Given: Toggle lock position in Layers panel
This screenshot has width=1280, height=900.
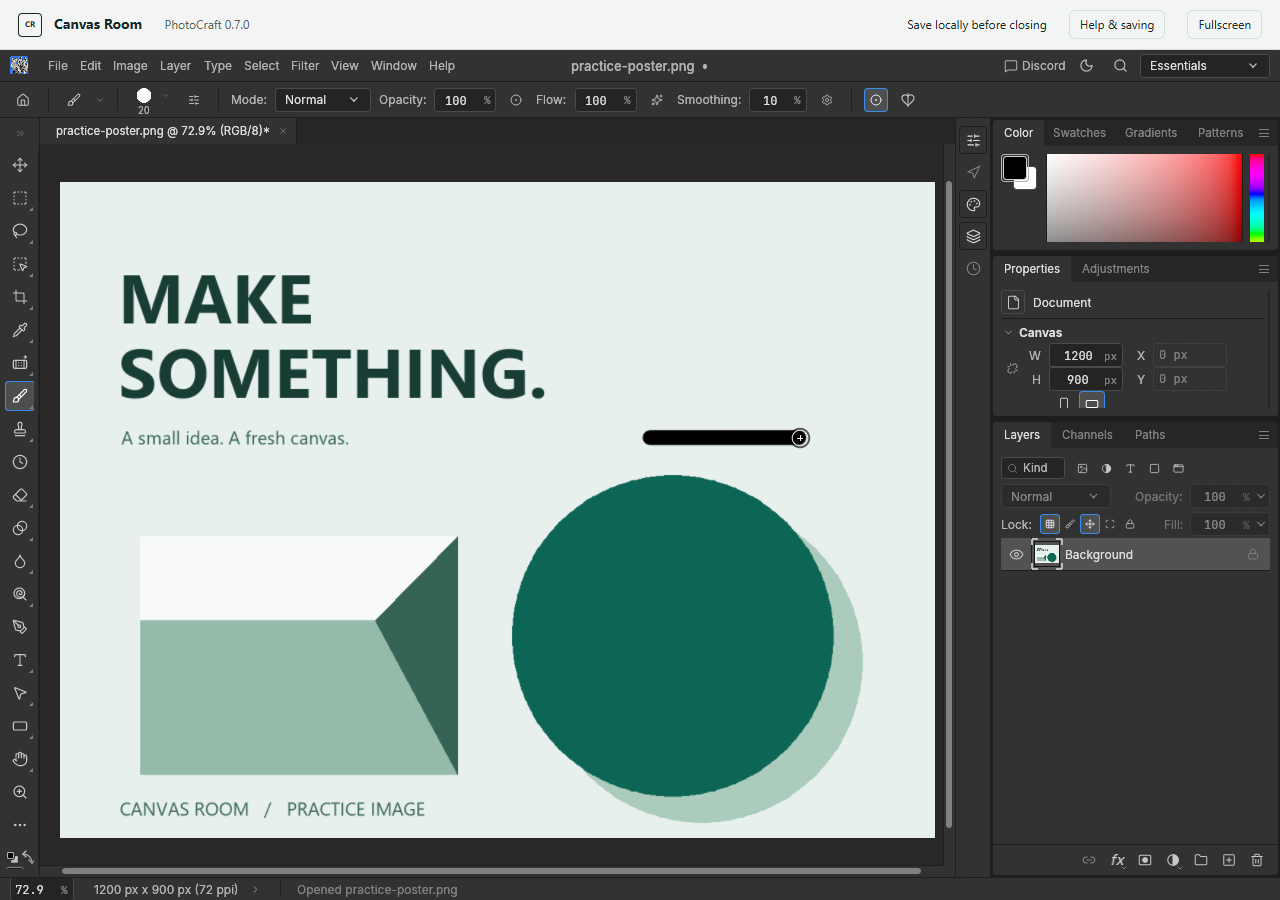Looking at the screenshot, I should pyautogui.click(x=1090, y=524).
